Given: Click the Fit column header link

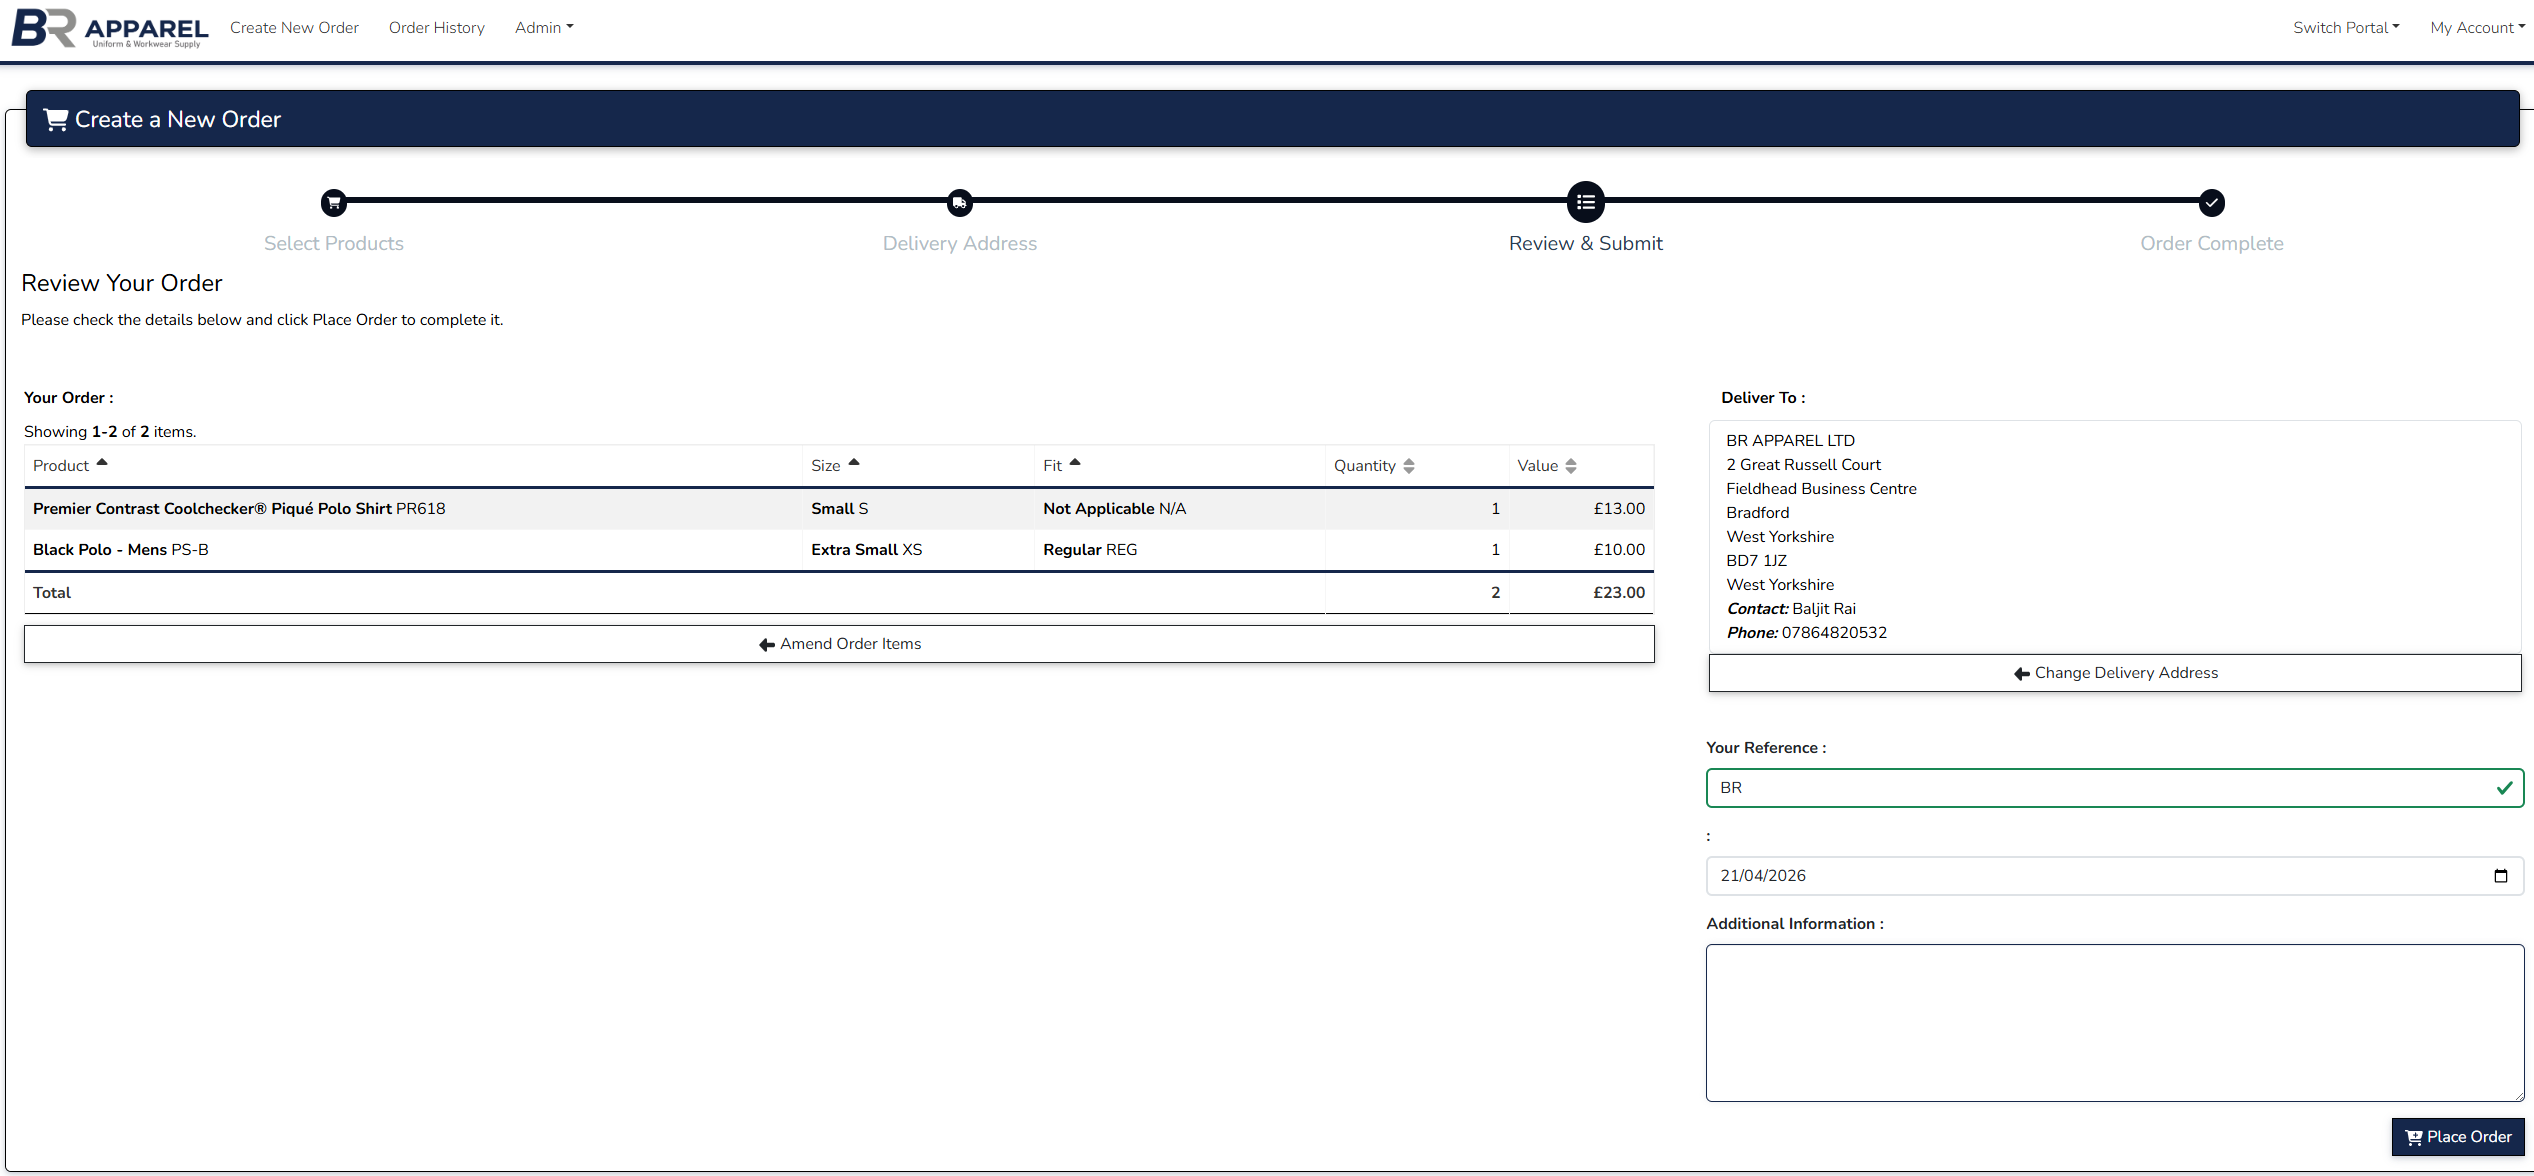Looking at the screenshot, I should point(1052,466).
